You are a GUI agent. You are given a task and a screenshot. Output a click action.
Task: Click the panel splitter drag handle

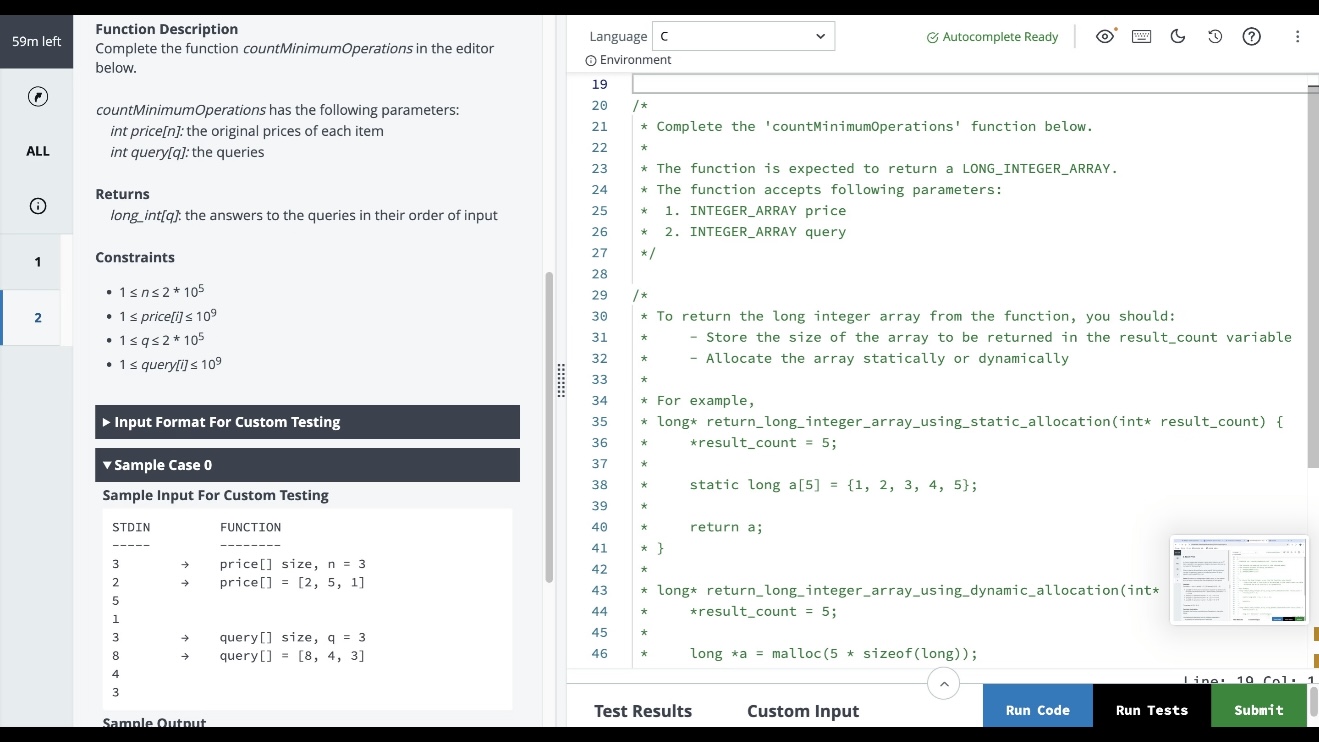561,380
